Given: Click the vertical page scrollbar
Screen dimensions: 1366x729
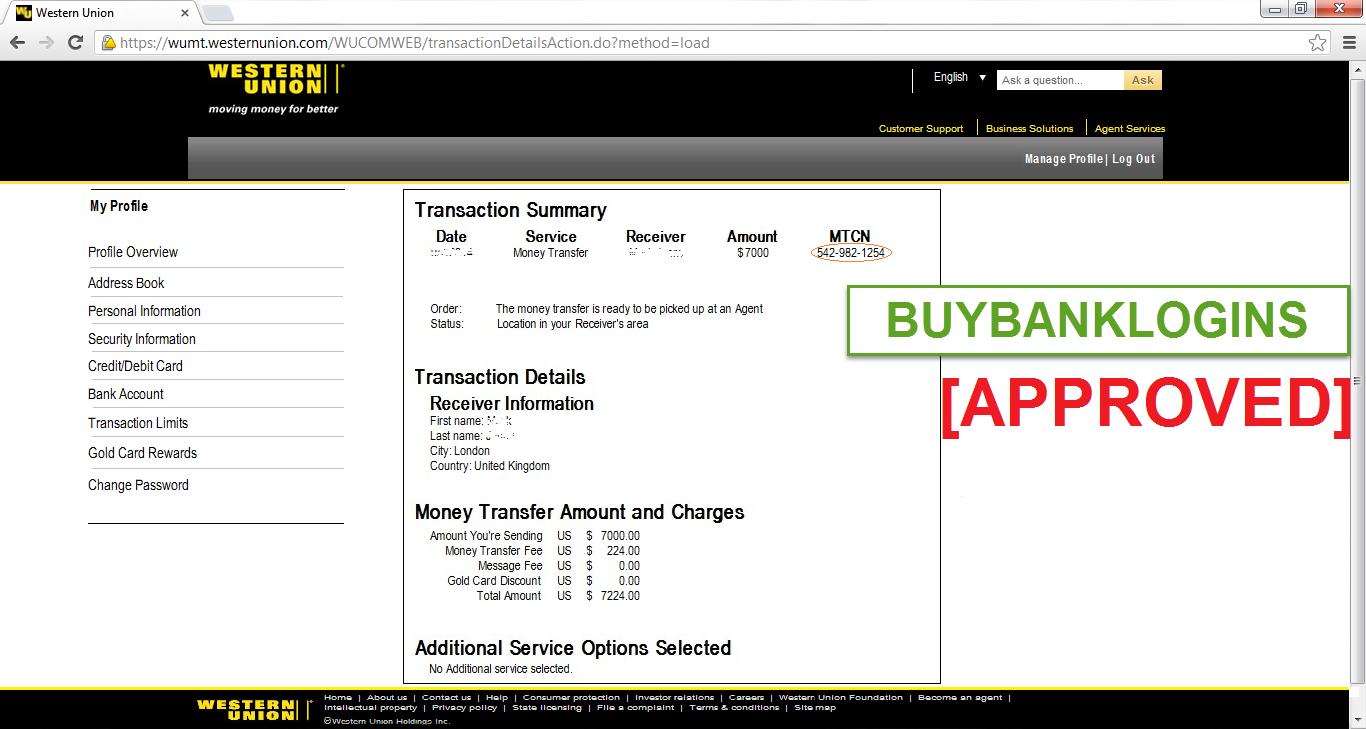Looking at the screenshot, I should coord(1357,380).
